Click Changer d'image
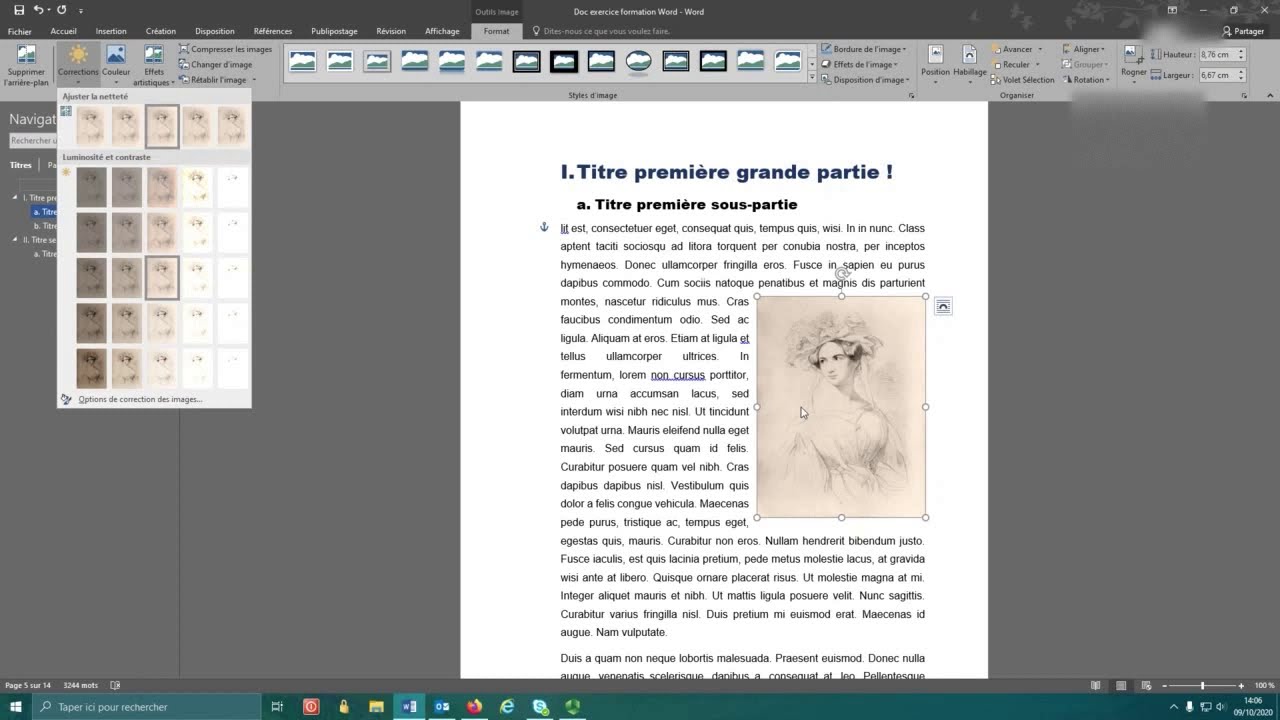The width and height of the screenshot is (1280, 720). click(x=215, y=64)
